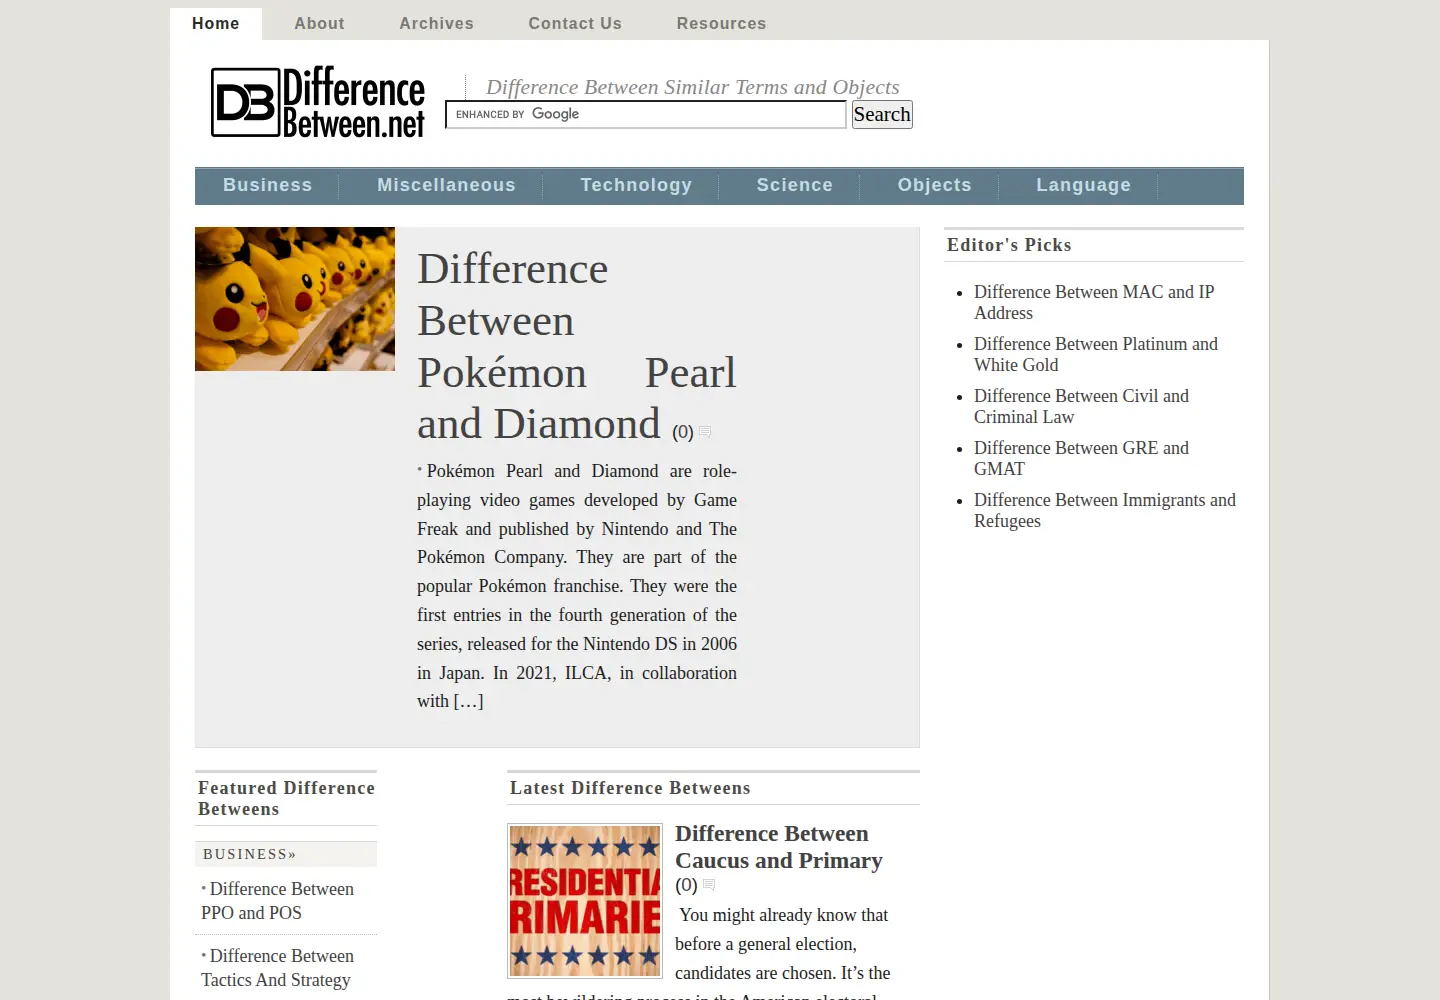
Task: Open Difference Between Pokémon Pearl and Diamond article
Action: tap(576, 346)
